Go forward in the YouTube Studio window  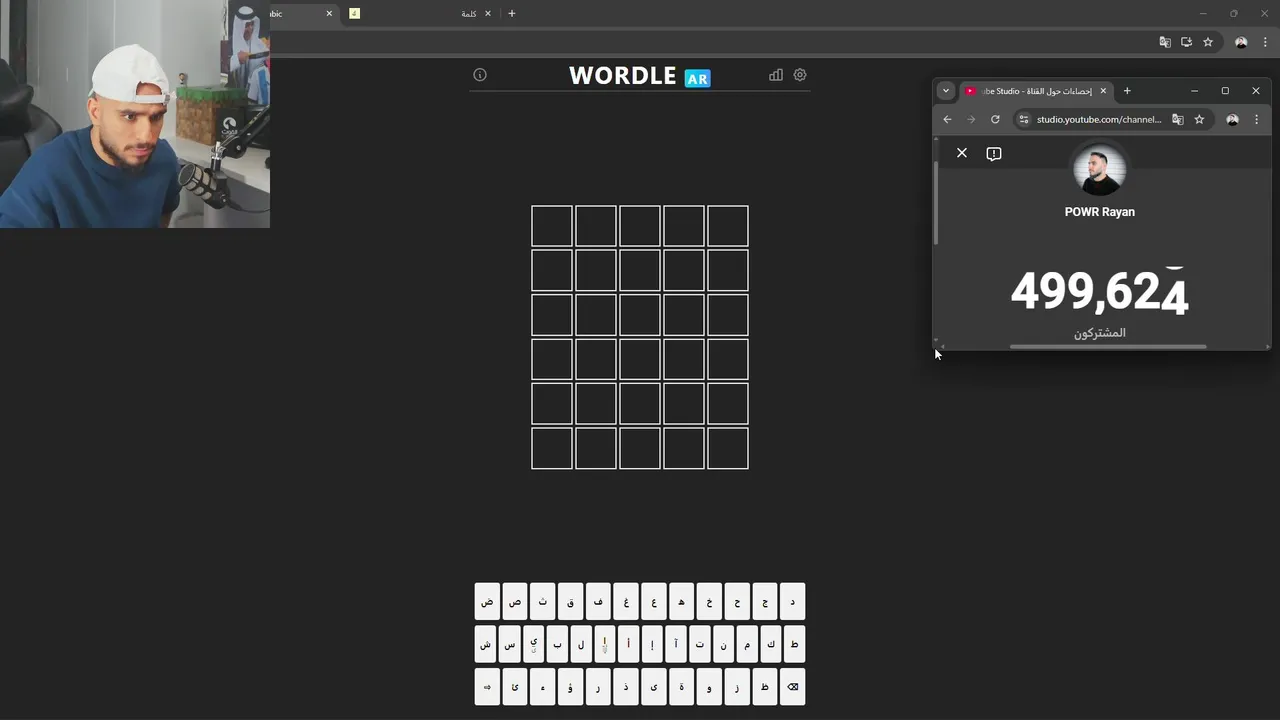tap(971, 119)
